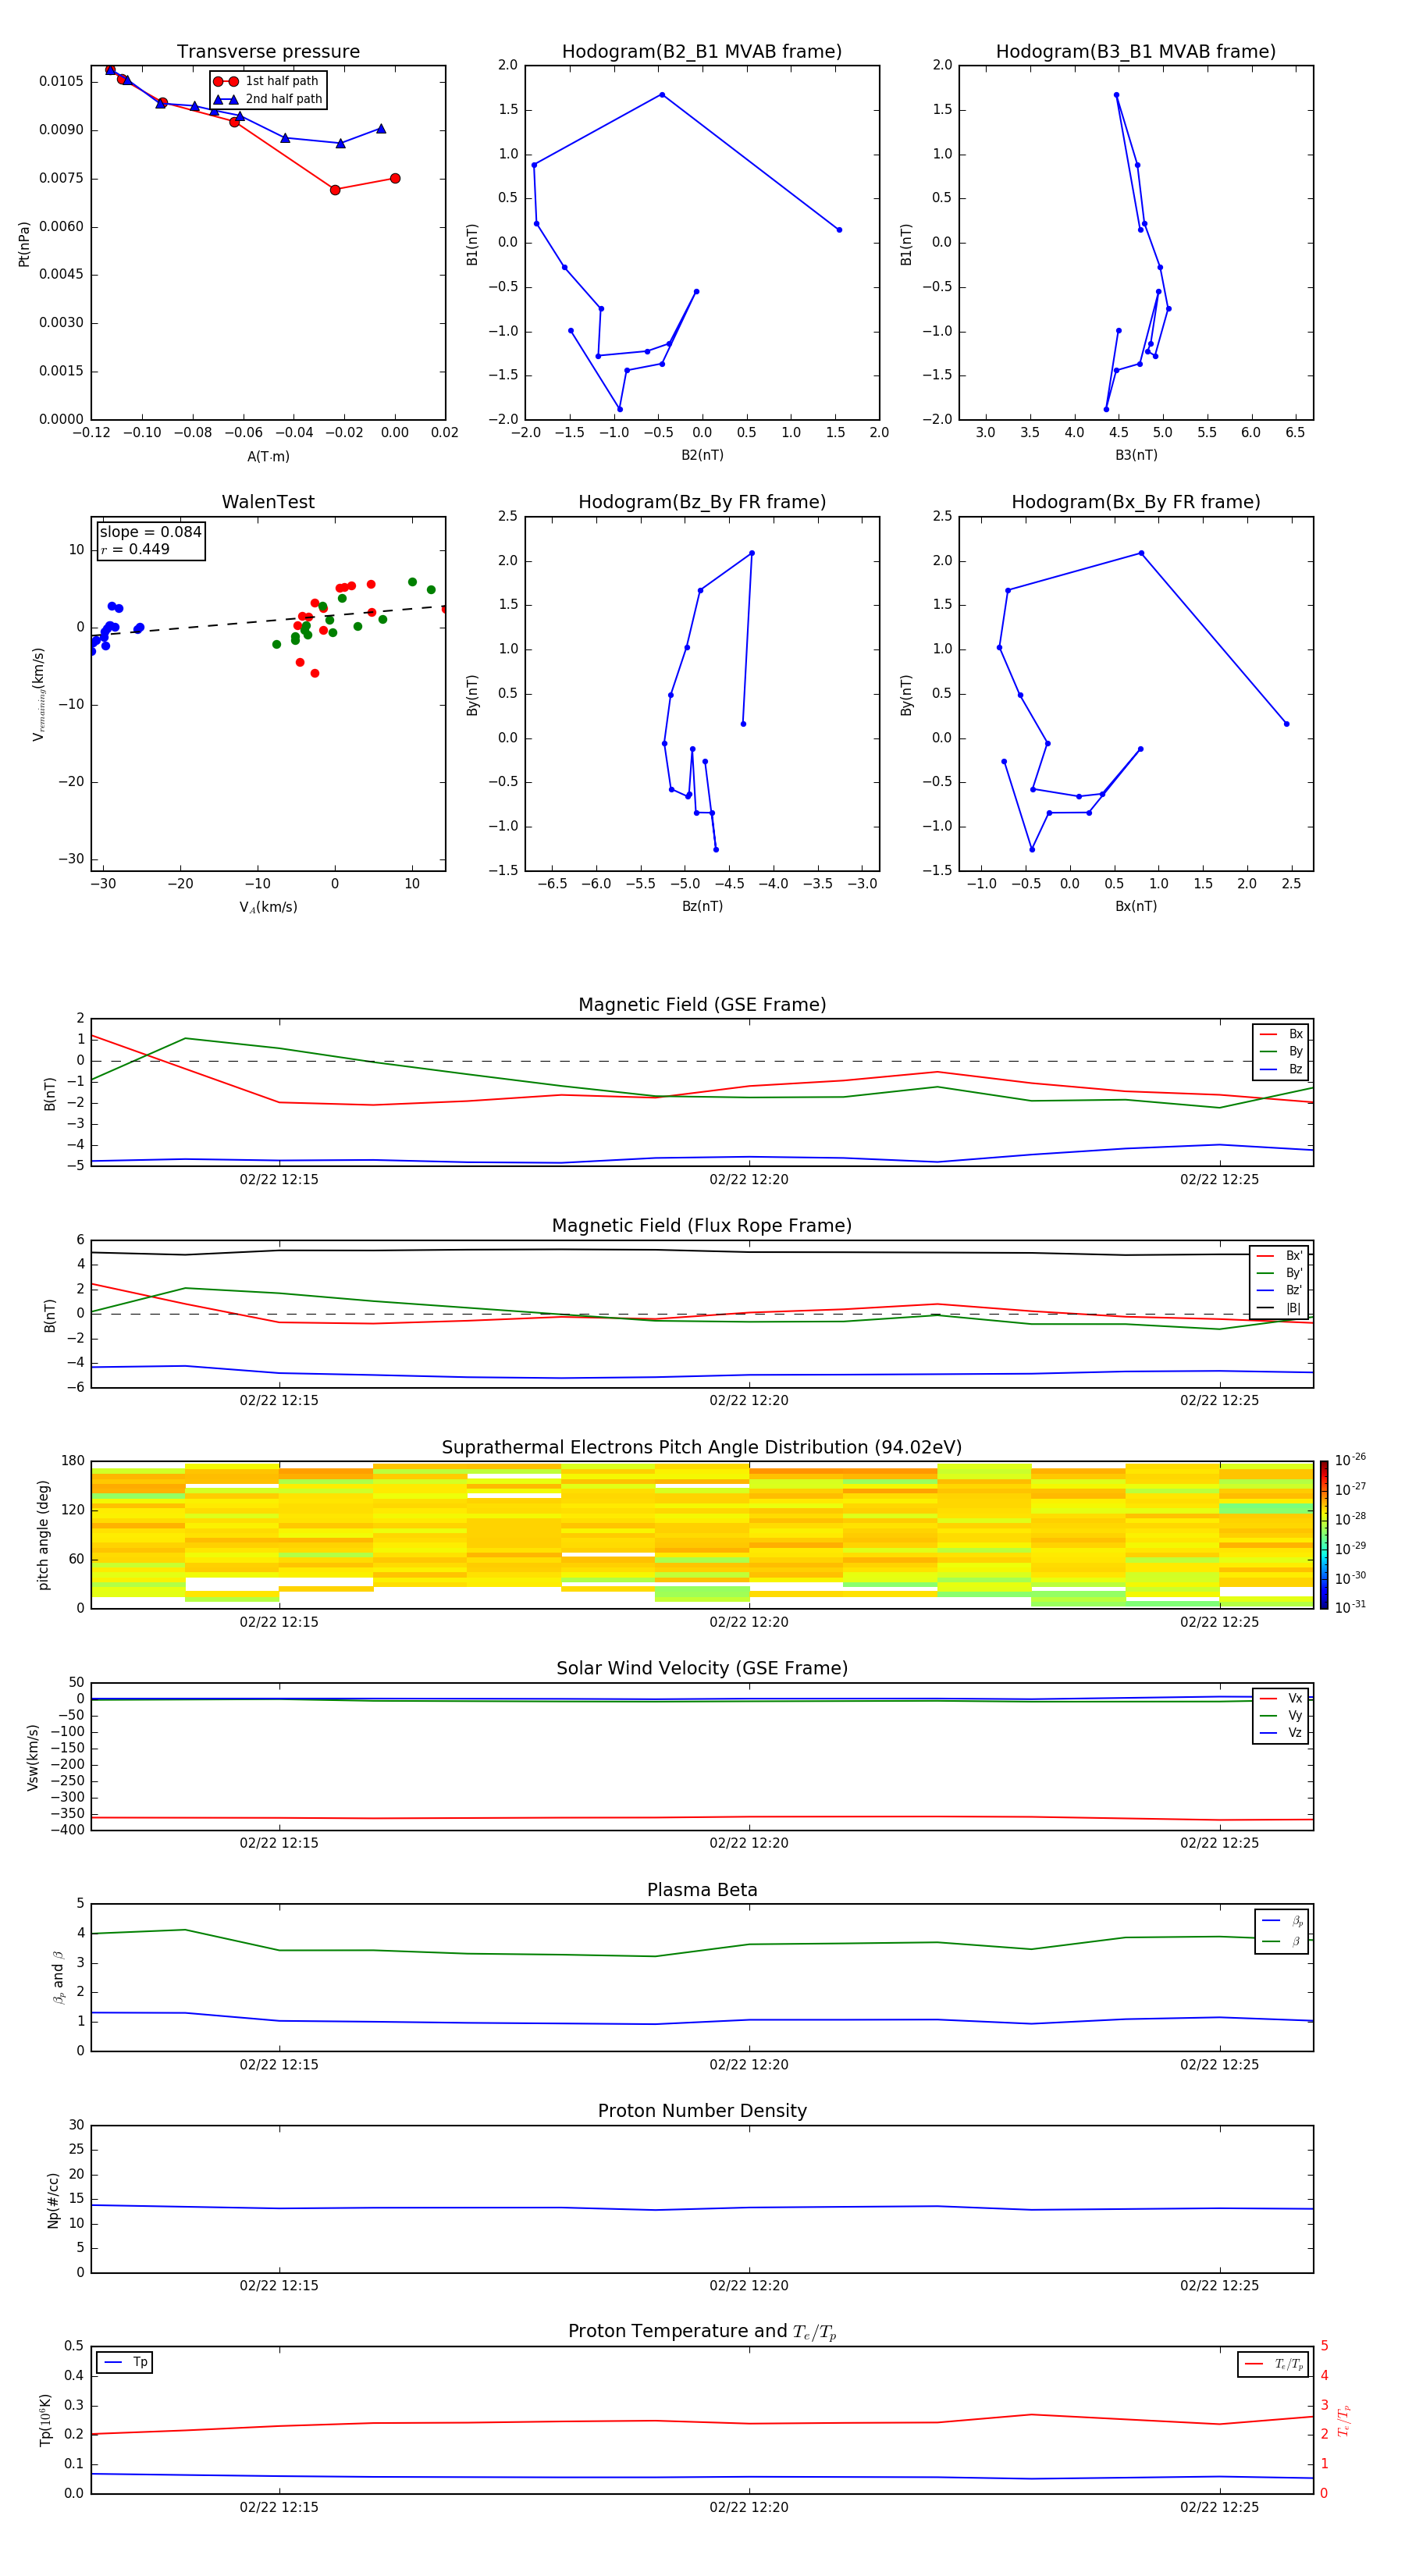
Task: Select βp in the Plasma Beta legend
Action: tap(1282, 1921)
